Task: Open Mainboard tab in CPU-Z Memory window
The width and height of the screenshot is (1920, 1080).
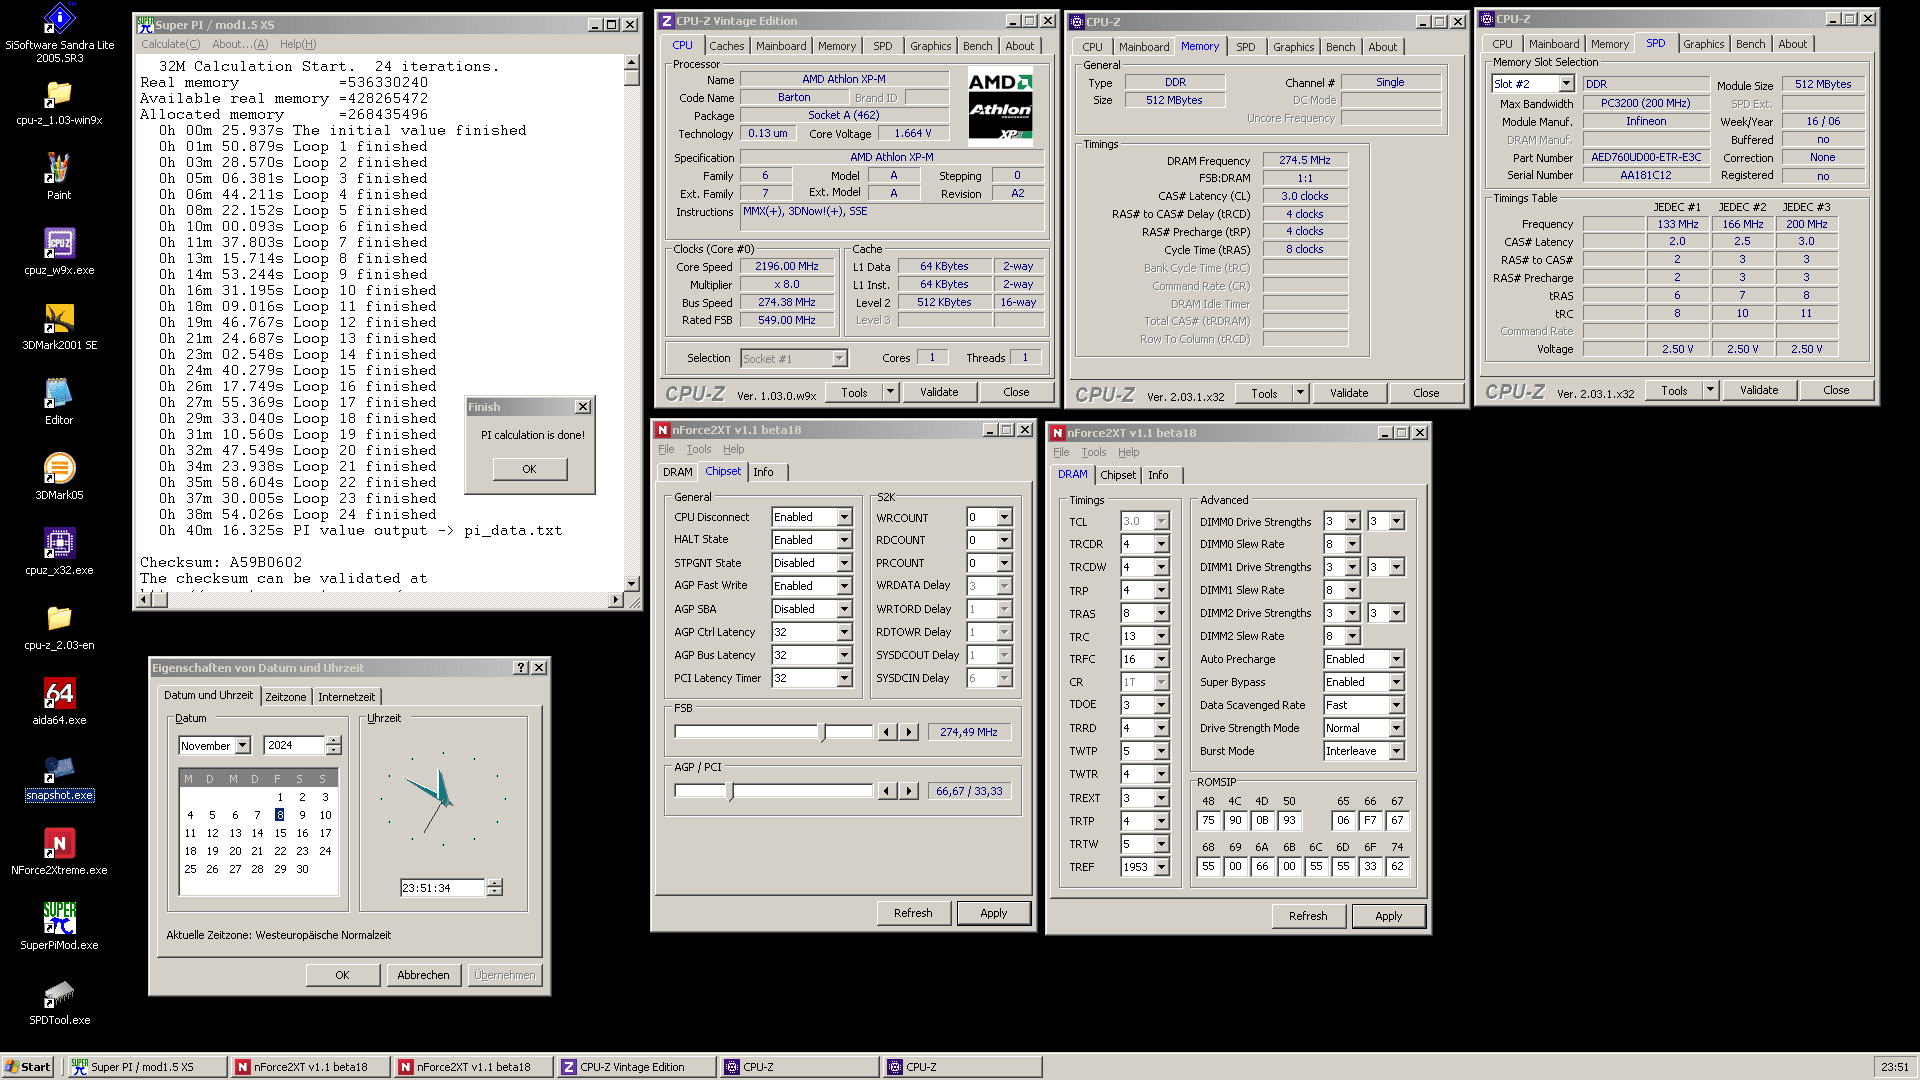Action: click(1144, 47)
